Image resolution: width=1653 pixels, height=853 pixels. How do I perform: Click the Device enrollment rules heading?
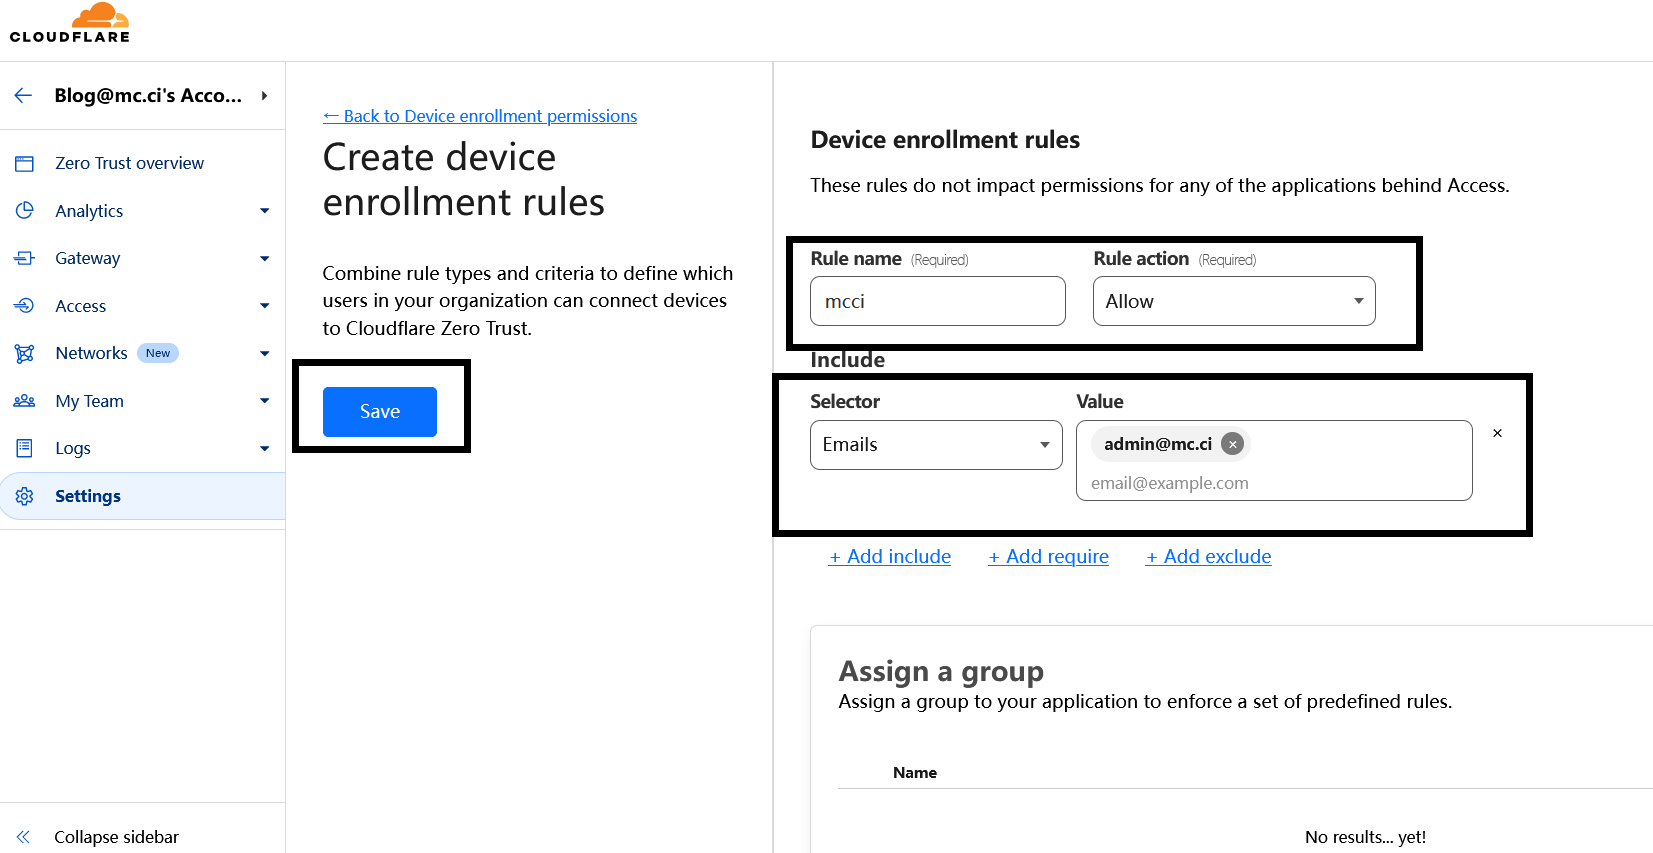945,140
